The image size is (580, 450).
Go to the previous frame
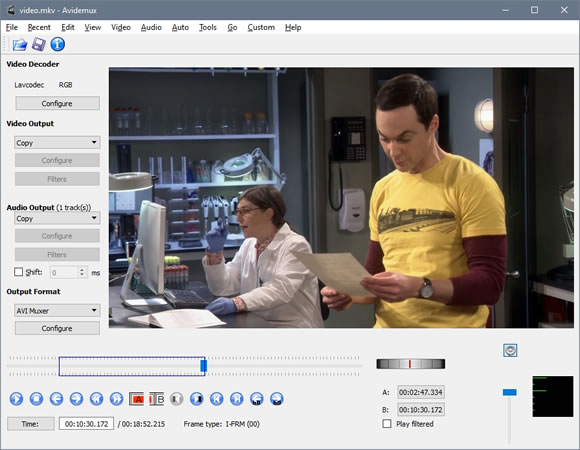click(x=56, y=399)
